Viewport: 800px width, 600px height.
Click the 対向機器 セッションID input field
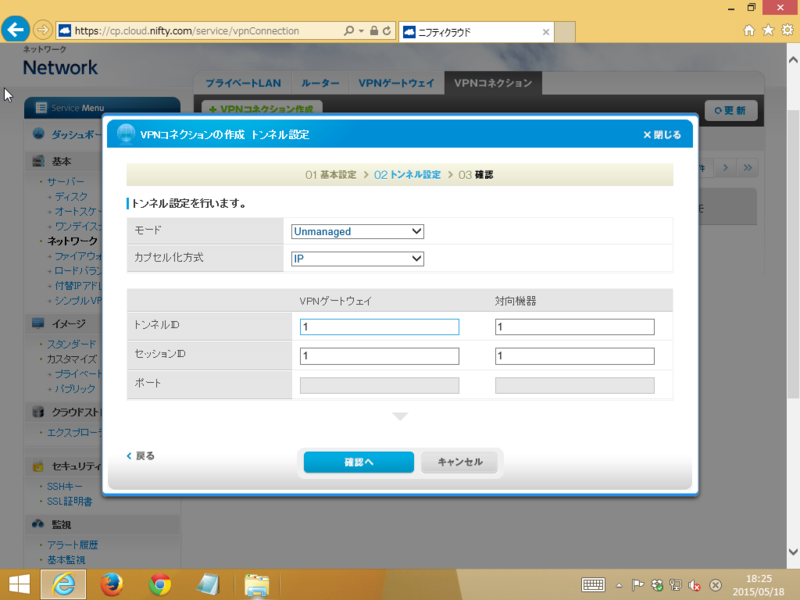coord(574,356)
